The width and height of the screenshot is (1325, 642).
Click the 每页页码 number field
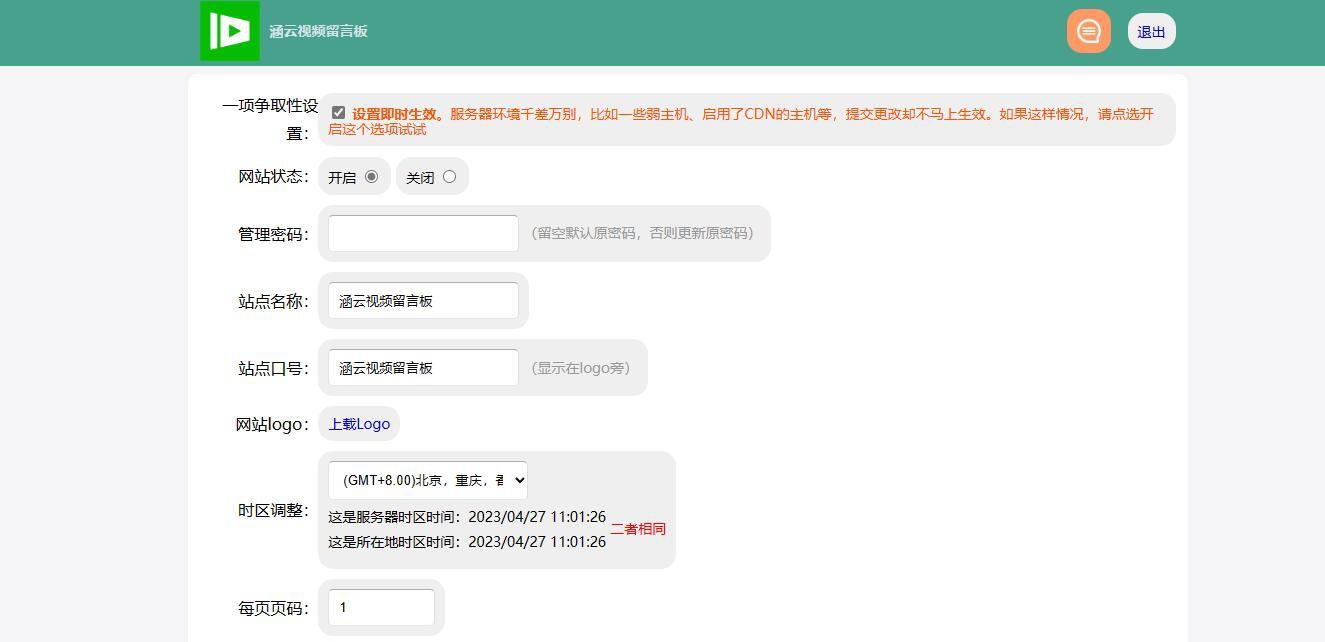click(x=381, y=608)
